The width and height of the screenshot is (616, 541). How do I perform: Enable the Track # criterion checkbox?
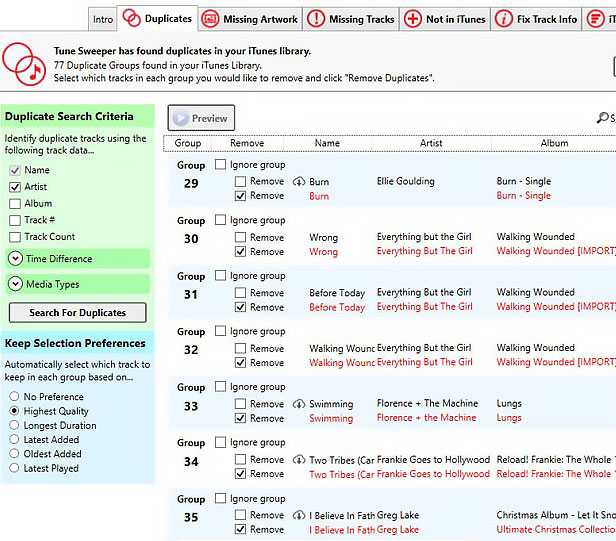(x=15, y=220)
